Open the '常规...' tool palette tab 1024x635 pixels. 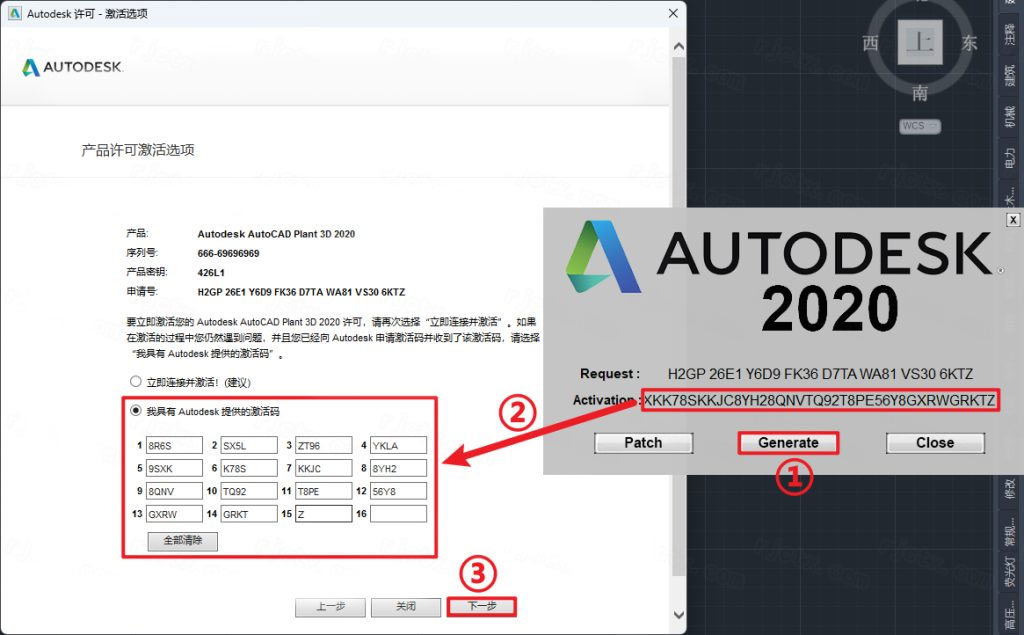[1010, 532]
